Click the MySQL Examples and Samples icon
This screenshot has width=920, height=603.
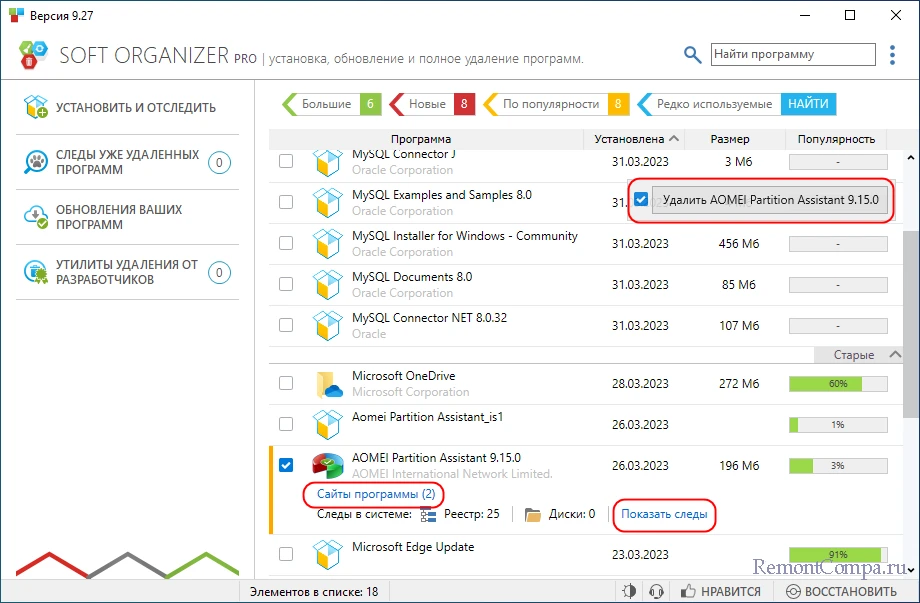327,202
